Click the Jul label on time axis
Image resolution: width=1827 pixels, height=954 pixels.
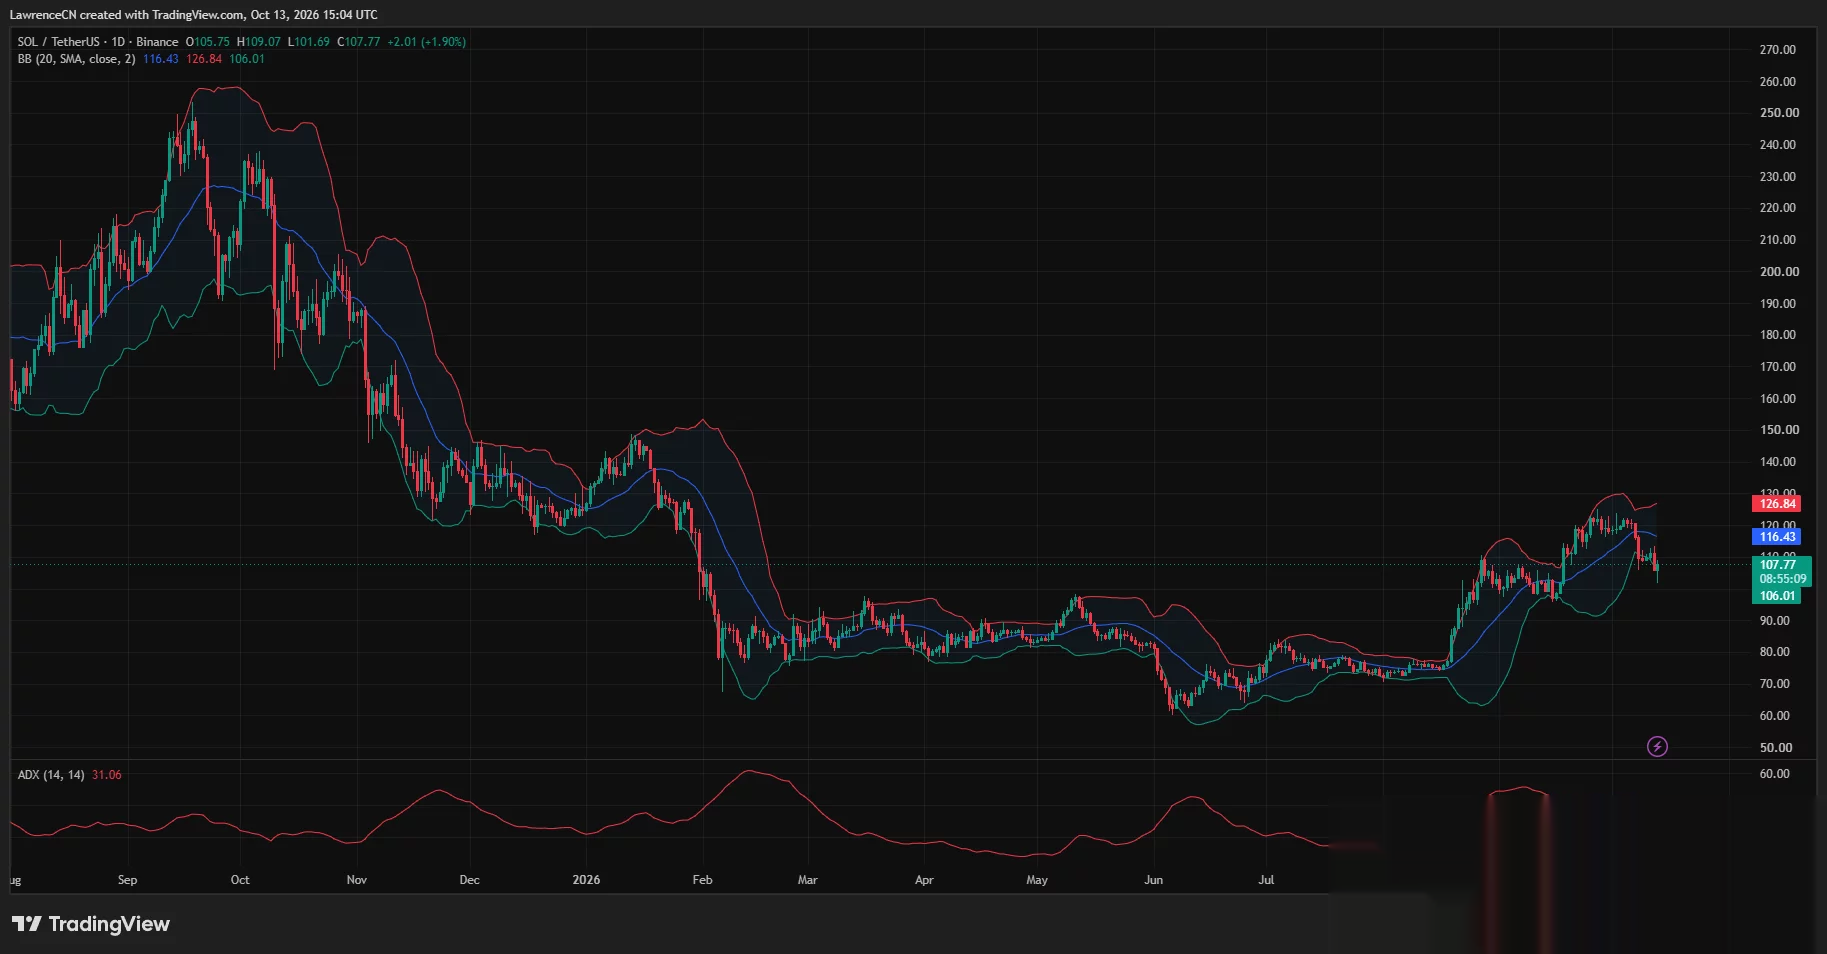tap(1266, 880)
